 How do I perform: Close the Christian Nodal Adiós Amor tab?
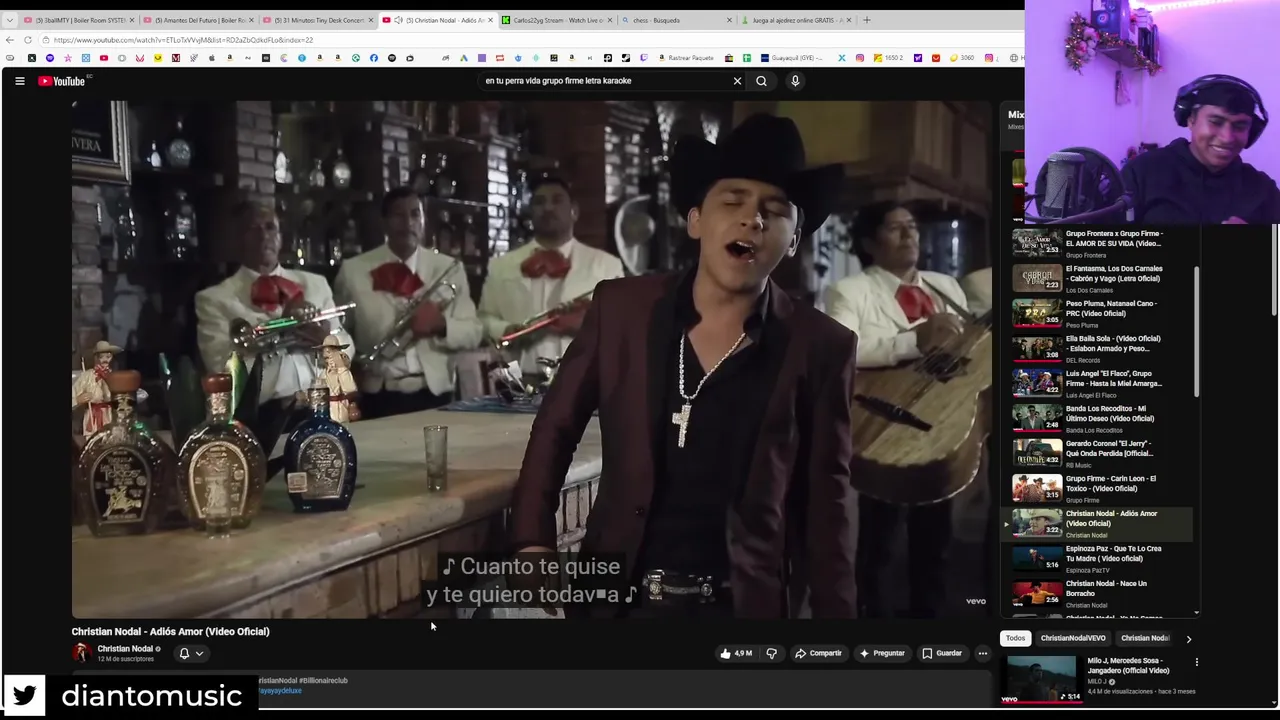490,20
